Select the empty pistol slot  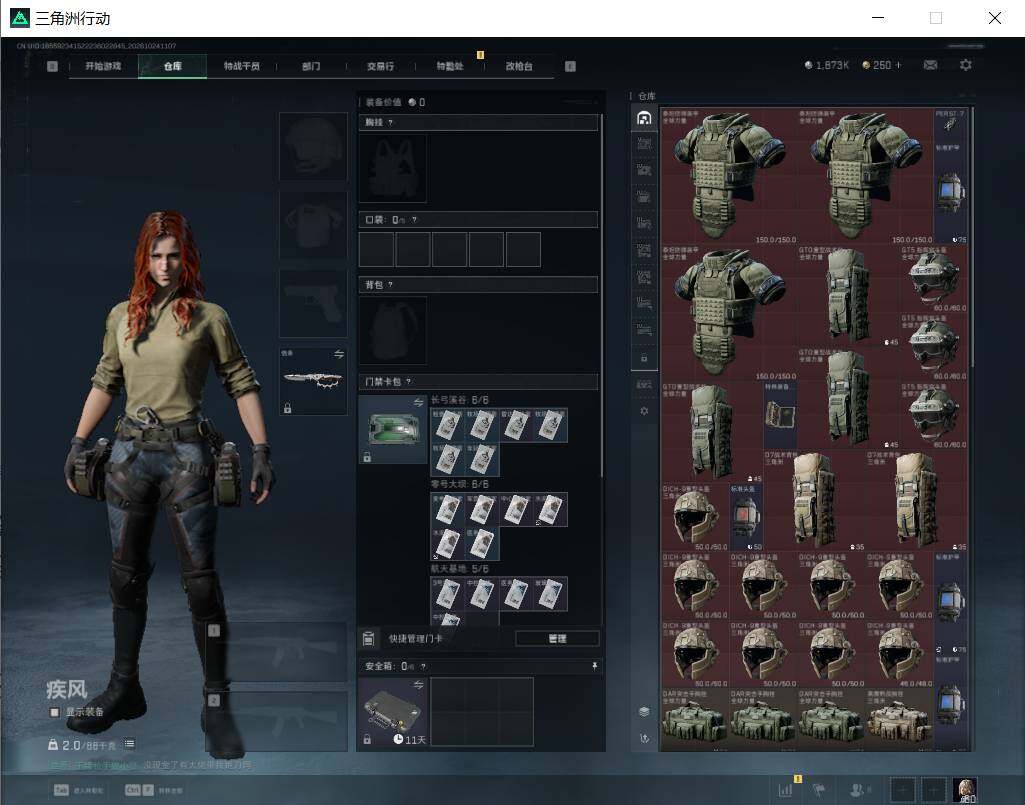(x=313, y=303)
